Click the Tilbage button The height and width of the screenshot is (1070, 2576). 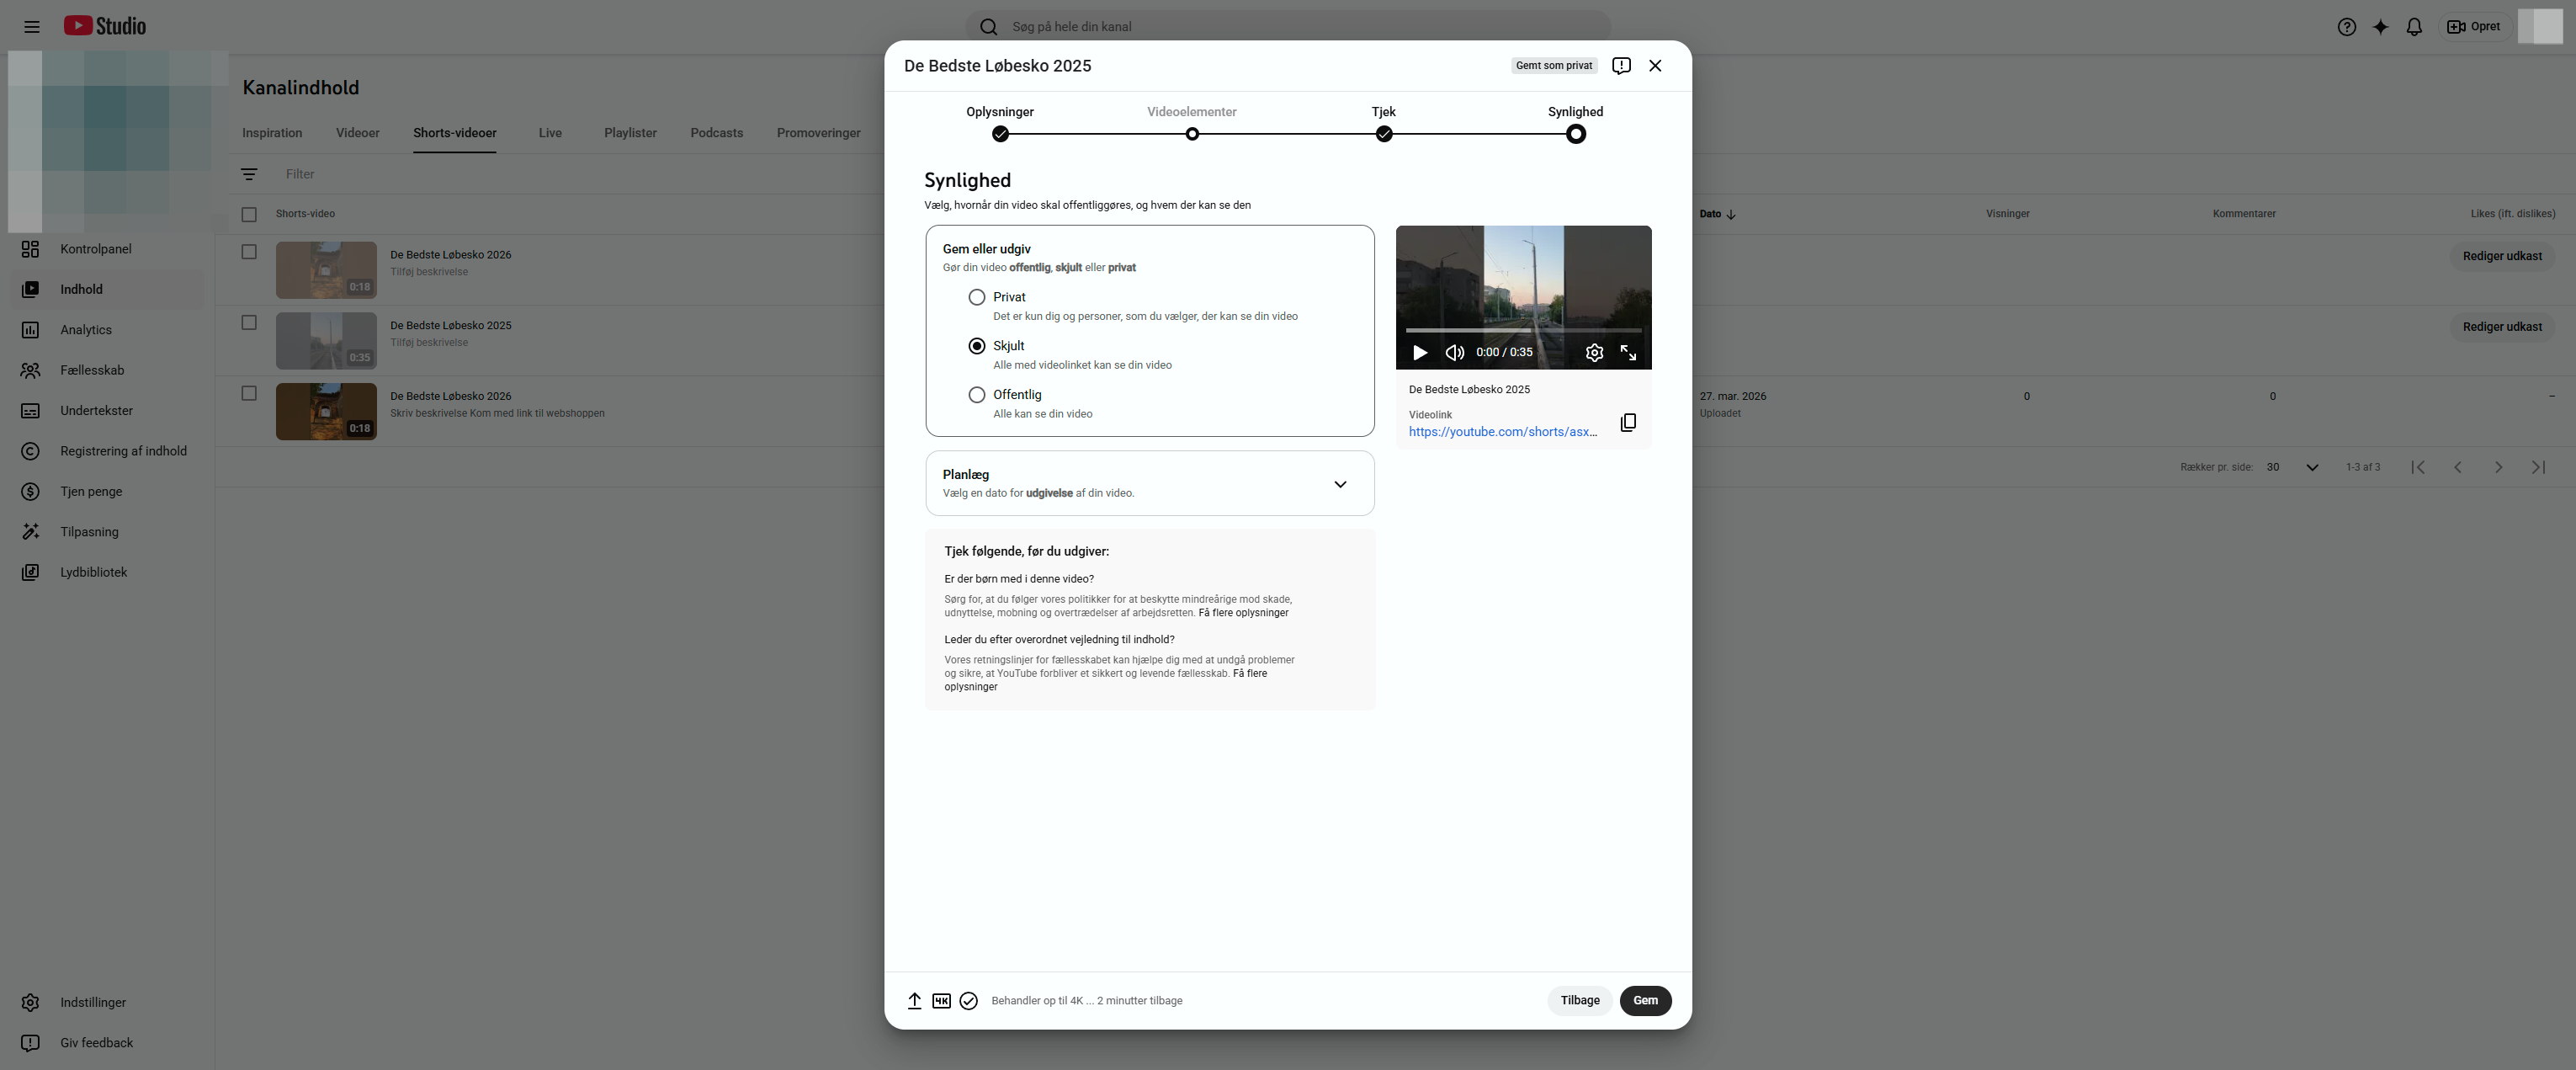coord(1580,1001)
